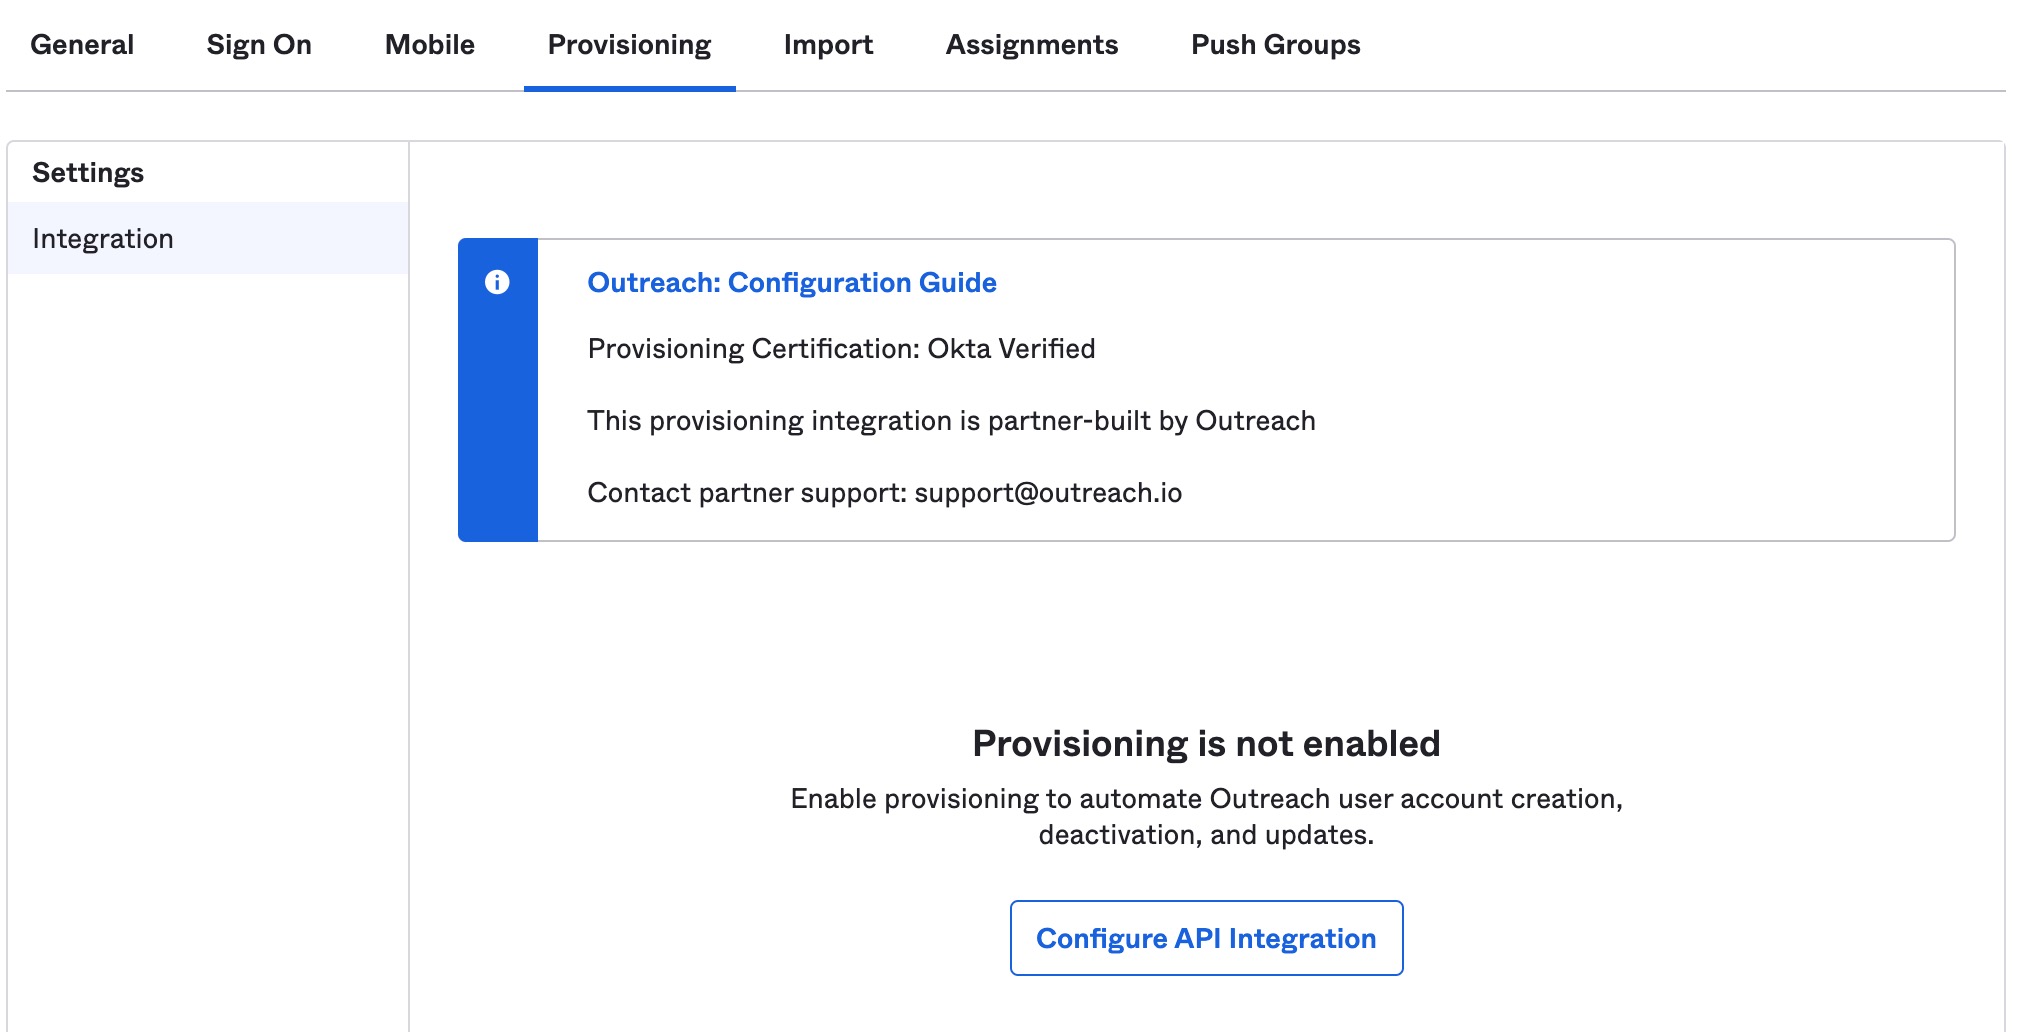The image size is (2026, 1032).
Task: Click the 'Provisioning Certification: Okta Verified' text
Action: click(842, 349)
